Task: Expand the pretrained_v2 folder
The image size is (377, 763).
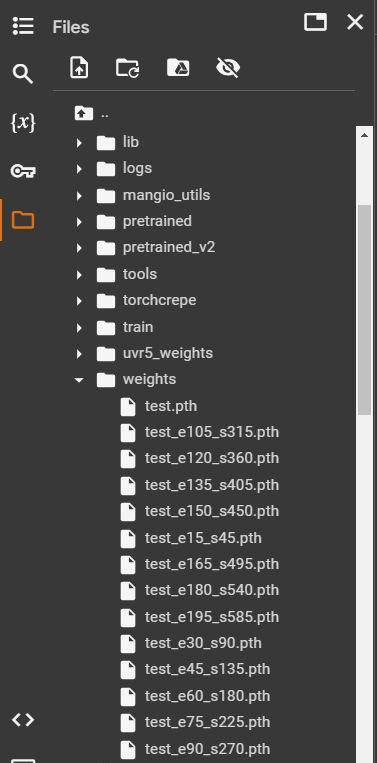Action: pos(79,248)
